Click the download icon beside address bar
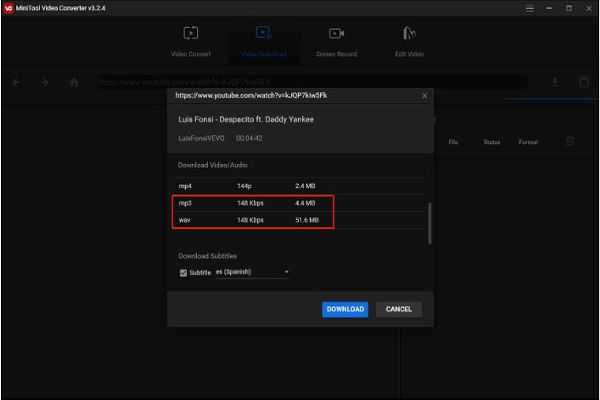600x400 pixels. (x=555, y=82)
